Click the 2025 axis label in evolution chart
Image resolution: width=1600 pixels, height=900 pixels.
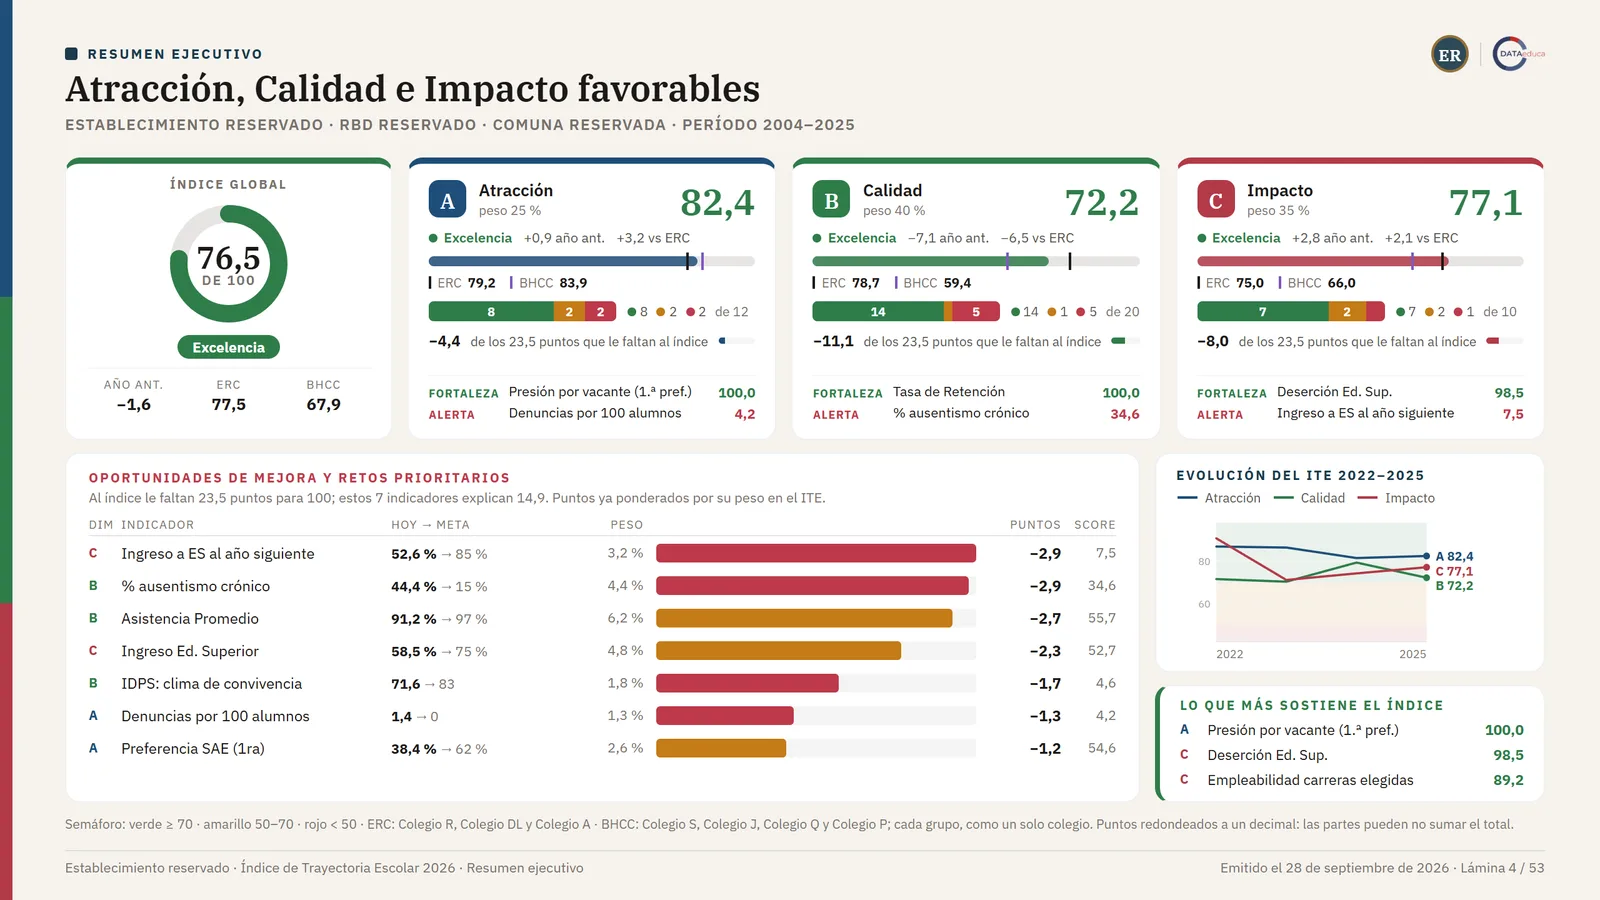point(1412,654)
